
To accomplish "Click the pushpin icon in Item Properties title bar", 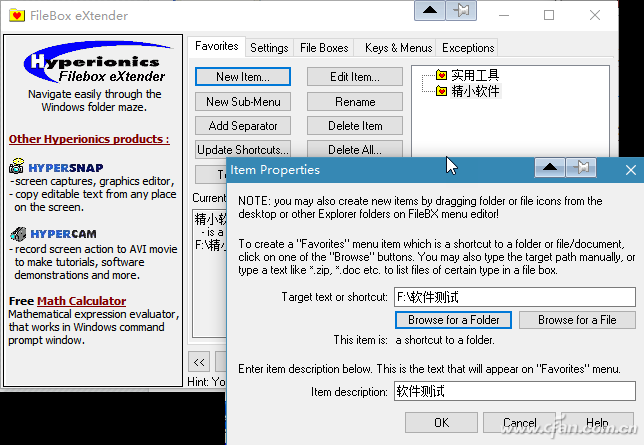I will [x=581, y=167].
